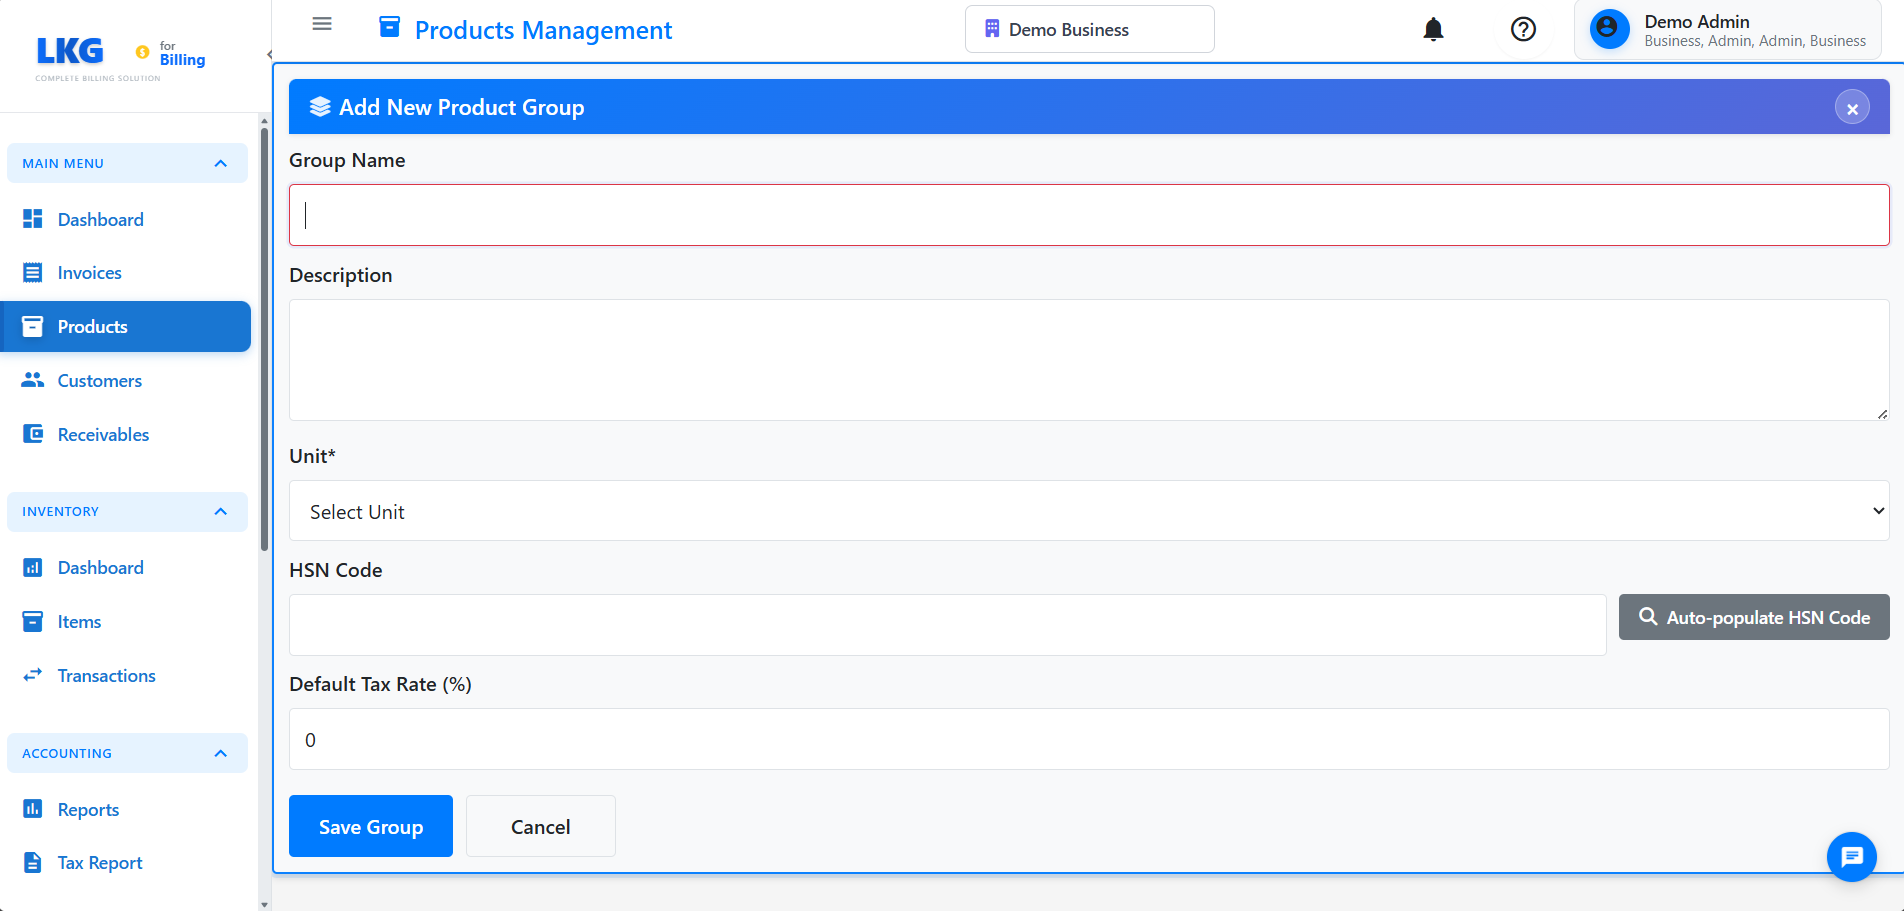Open the Tax Report page

100,862
